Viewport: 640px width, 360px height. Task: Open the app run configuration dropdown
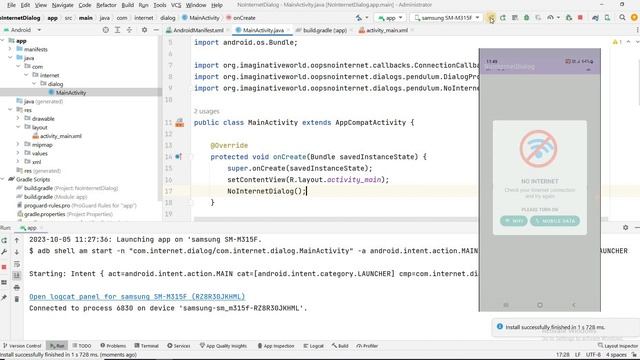pyautogui.click(x=391, y=18)
